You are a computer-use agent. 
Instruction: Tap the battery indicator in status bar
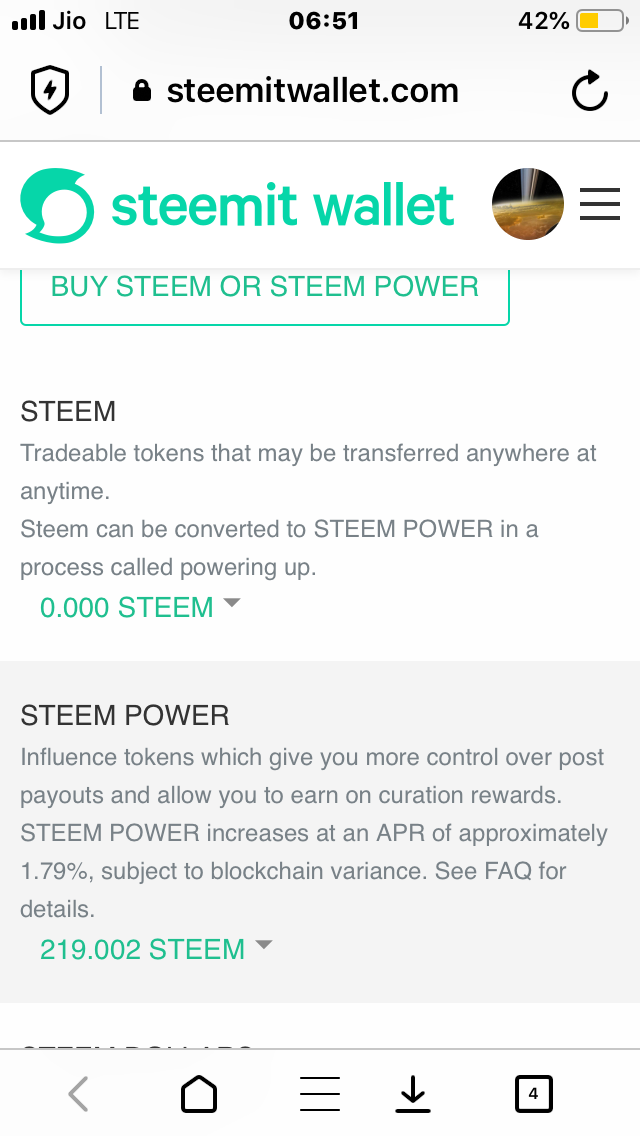point(603,21)
